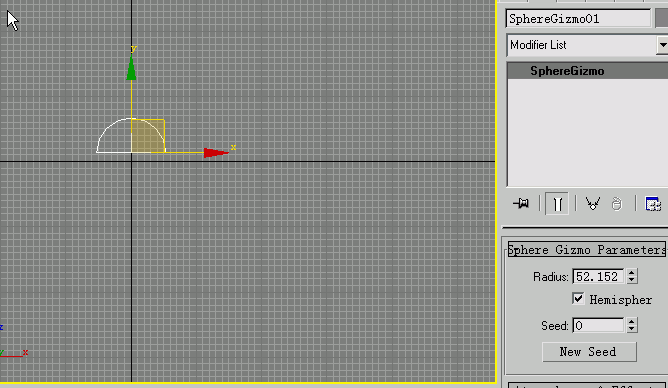Click the object color swatch
Image resolution: width=668 pixels, height=388 pixels.
662,19
